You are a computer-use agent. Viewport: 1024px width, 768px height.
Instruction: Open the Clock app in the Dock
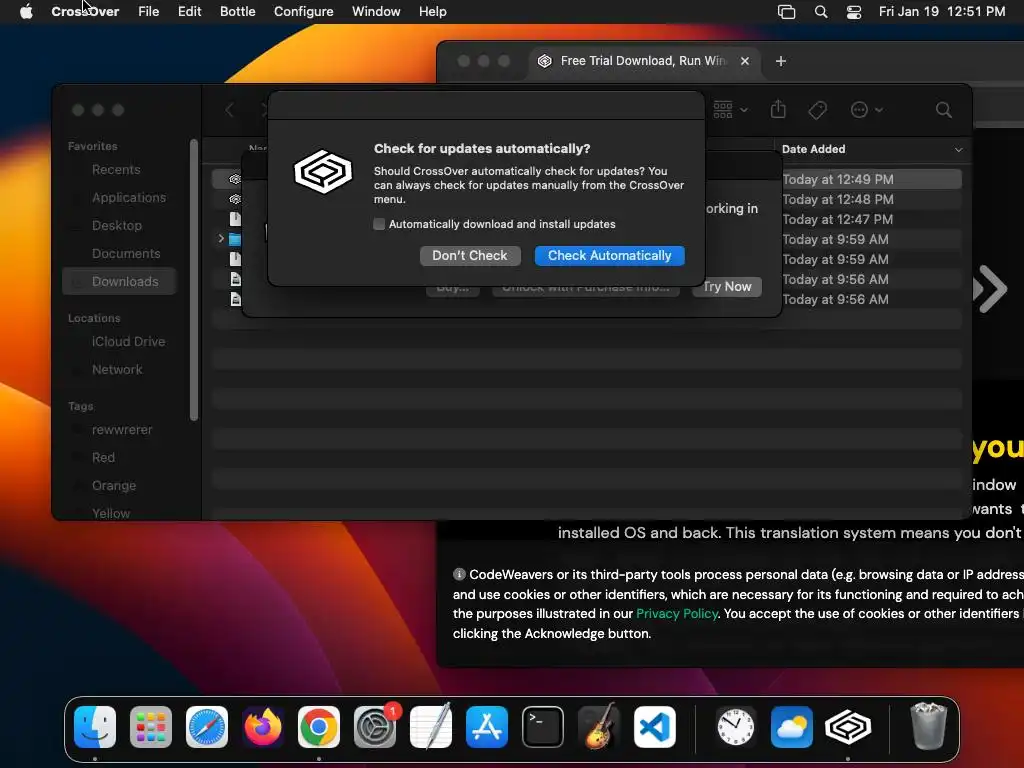[735, 727]
